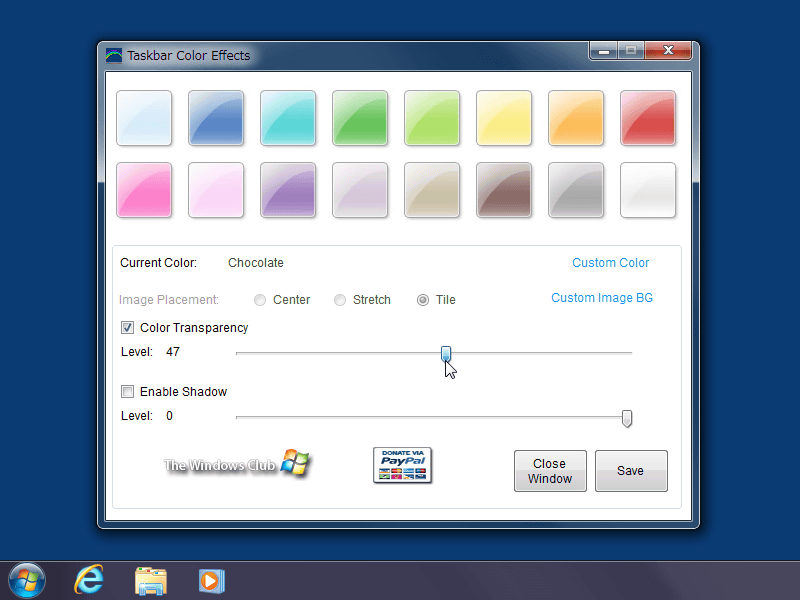Click the Close Window button

coord(550,471)
